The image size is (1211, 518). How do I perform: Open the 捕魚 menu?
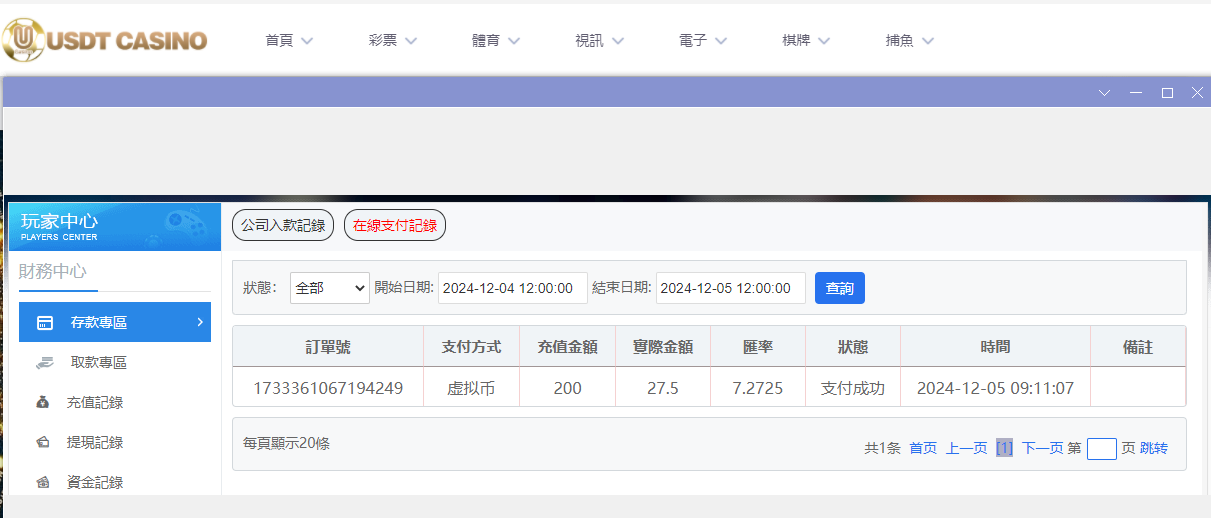tap(909, 41)
